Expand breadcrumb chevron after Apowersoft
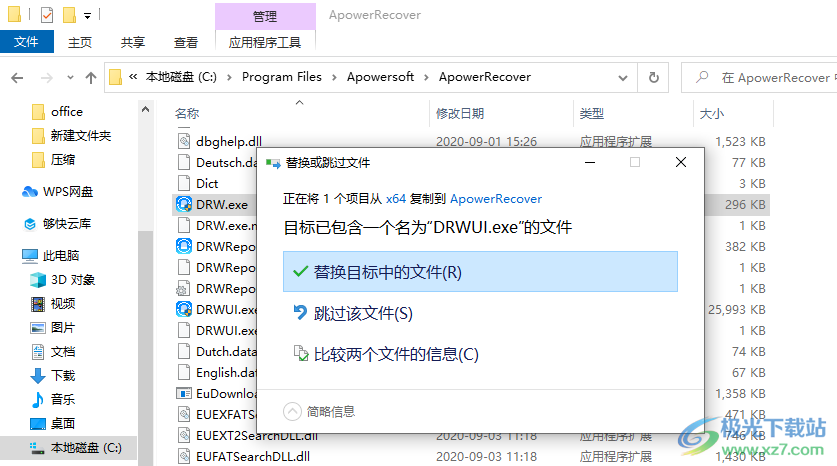This screenshot has width=837, height=466. click(426, 77)
